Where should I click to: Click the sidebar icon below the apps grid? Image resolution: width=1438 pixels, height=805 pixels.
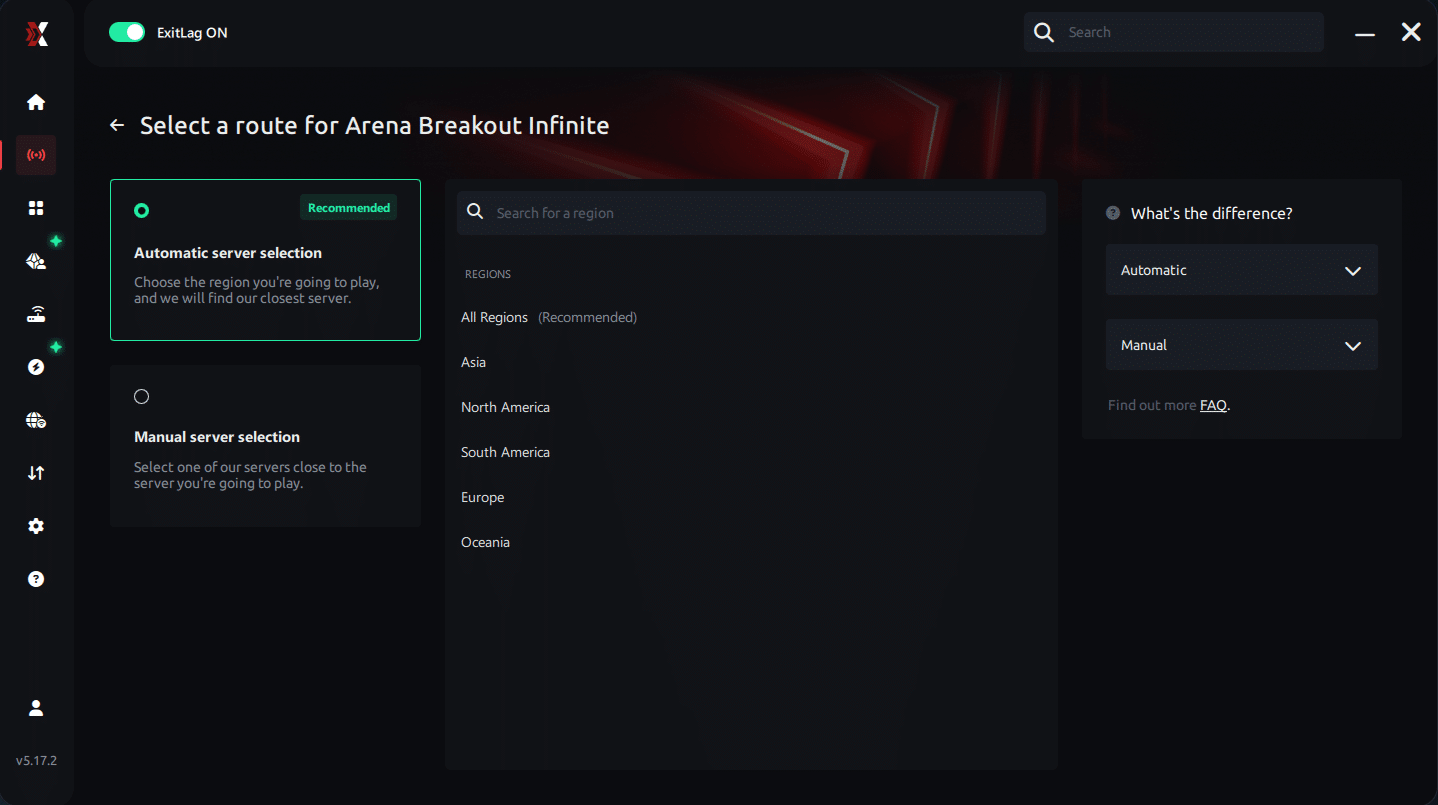point(36,261)
